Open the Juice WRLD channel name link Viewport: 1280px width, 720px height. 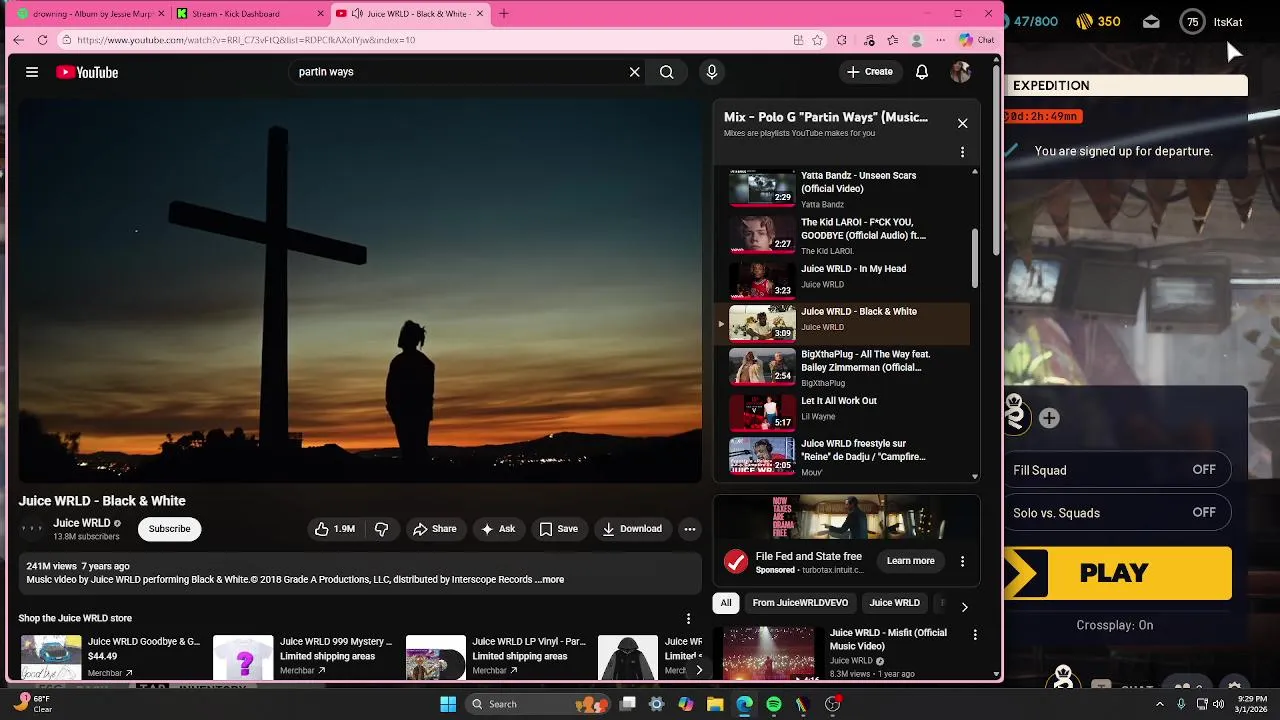(x=82, y=523)
